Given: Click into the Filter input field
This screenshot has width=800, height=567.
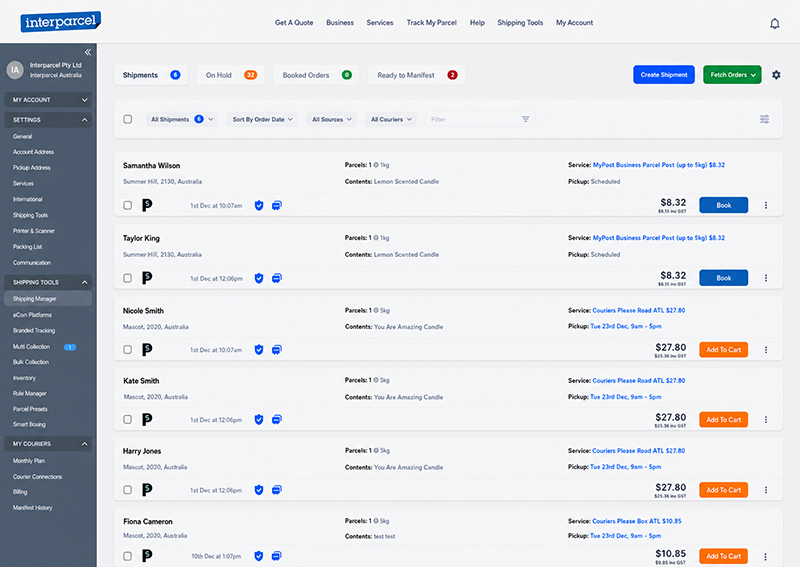Looking at the screenshot, I should click(x=480, y=119).
